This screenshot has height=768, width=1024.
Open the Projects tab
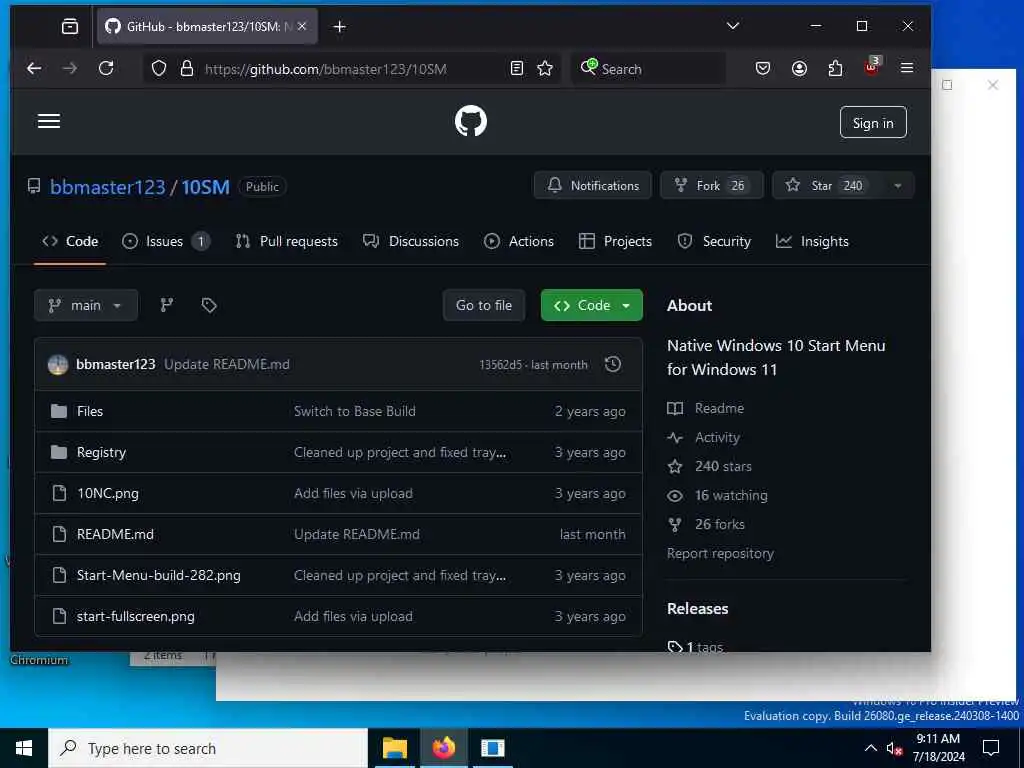[615, 242]
